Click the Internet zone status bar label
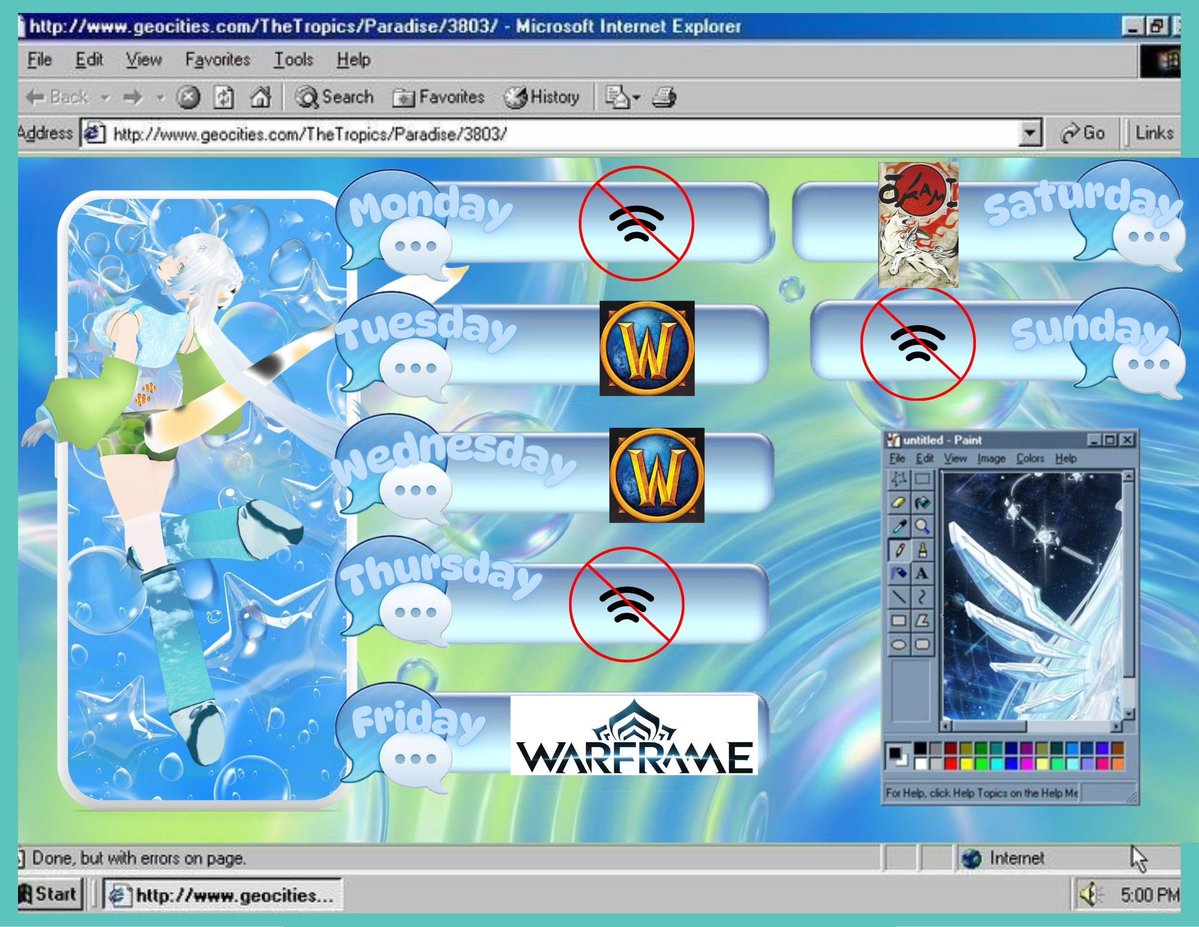This screenshot has width=1199, height=927. tap(1016, 858)
